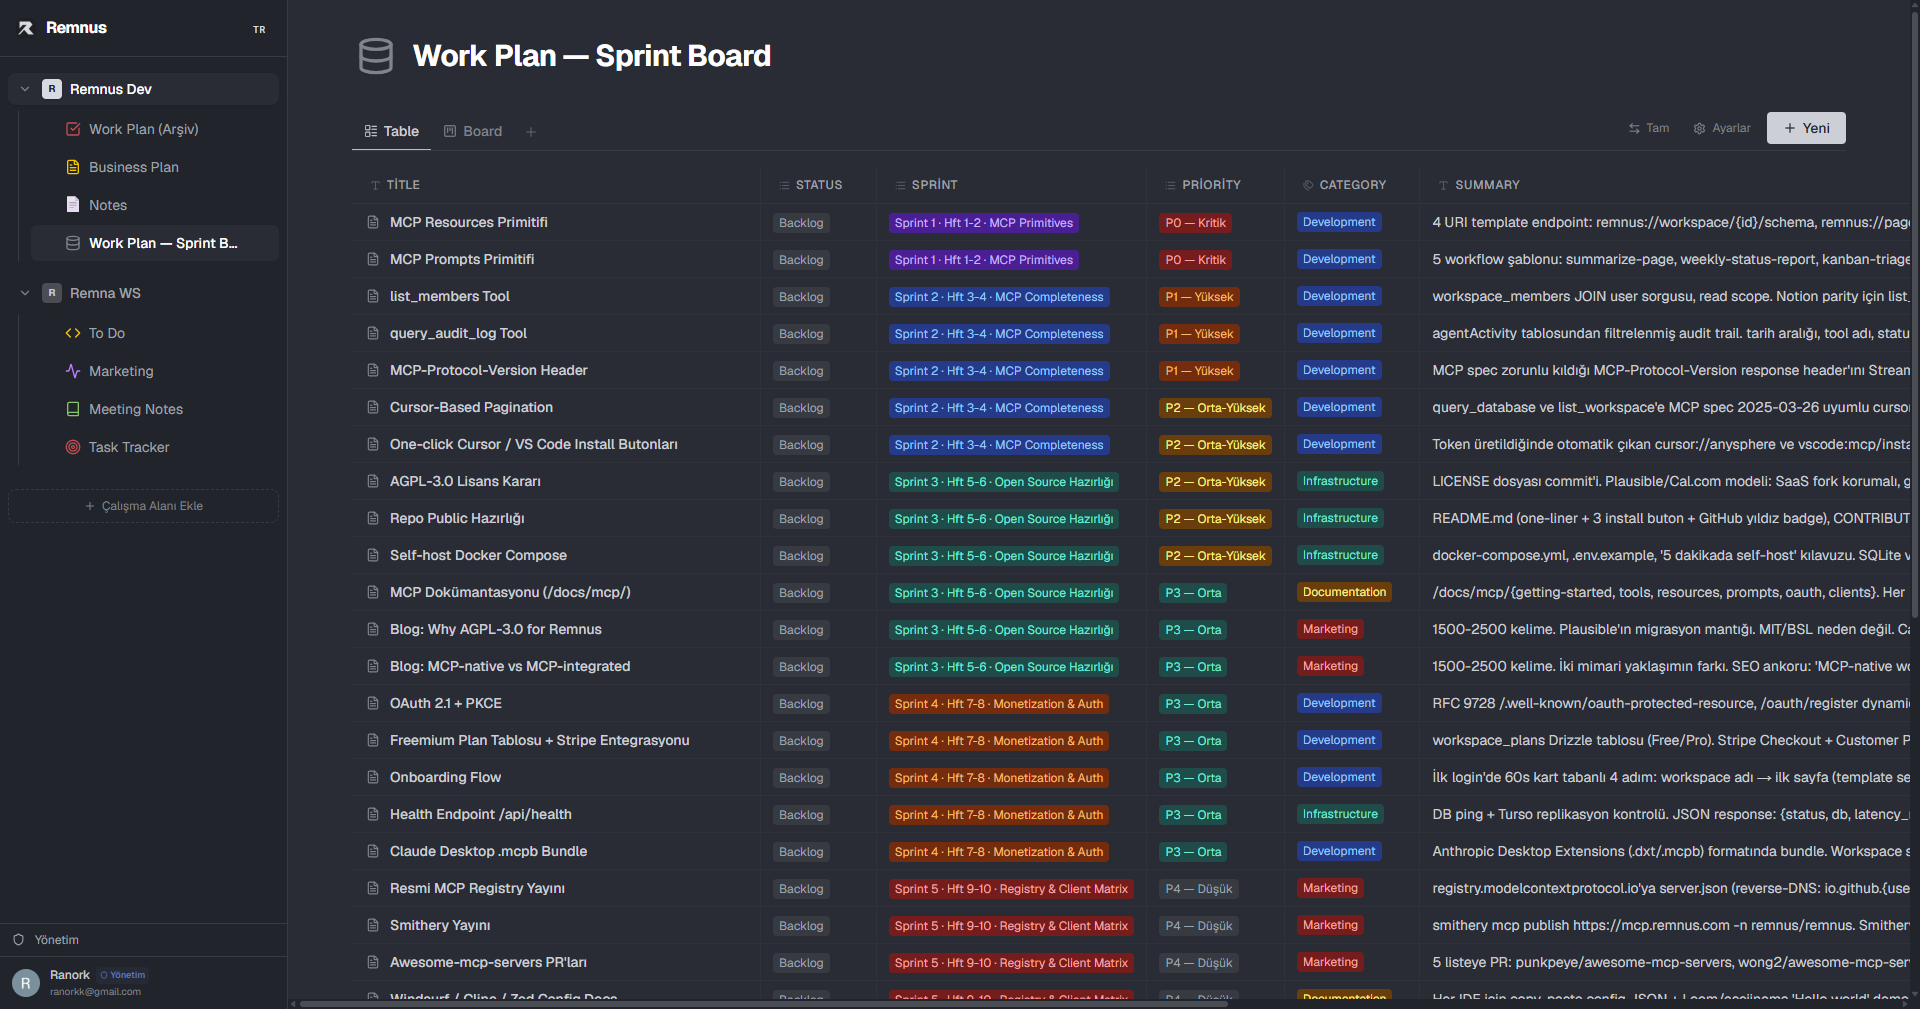Viewport: 1920px width, 1009px height.
Task: Open the Business Plan page icon
Action: click(73, 167)
